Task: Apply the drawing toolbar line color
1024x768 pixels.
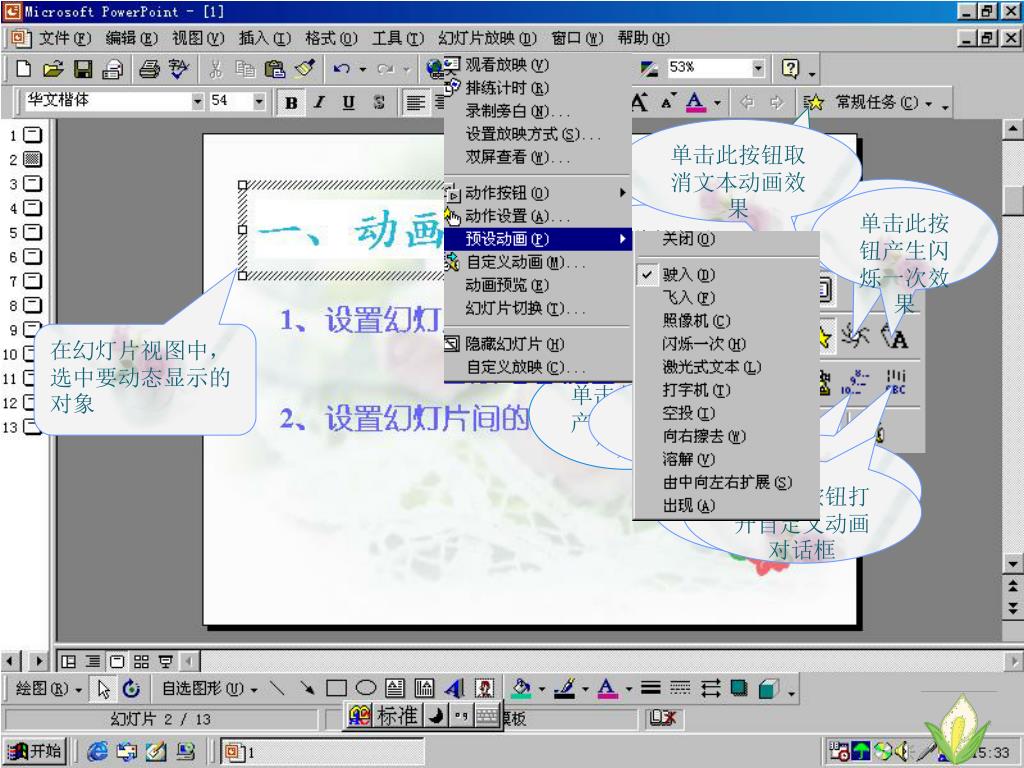Action: tap(565, 688)
